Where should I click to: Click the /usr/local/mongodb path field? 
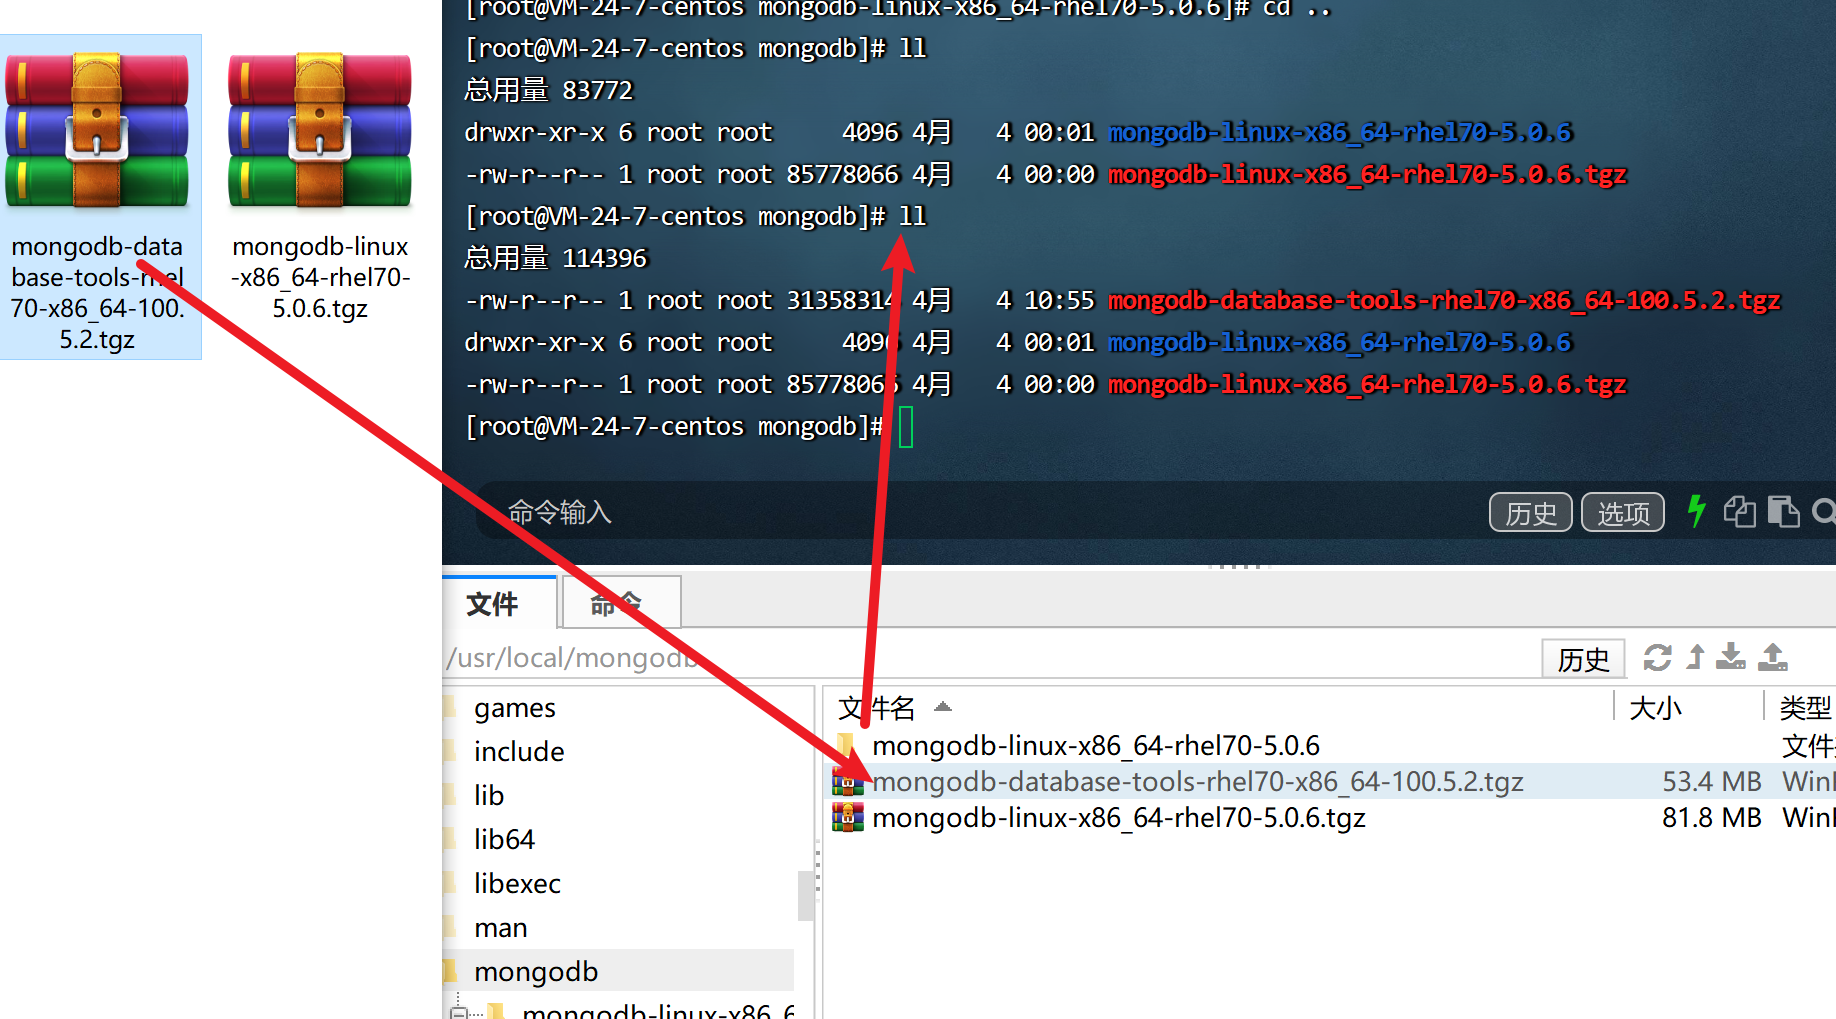tap(990, 658)
